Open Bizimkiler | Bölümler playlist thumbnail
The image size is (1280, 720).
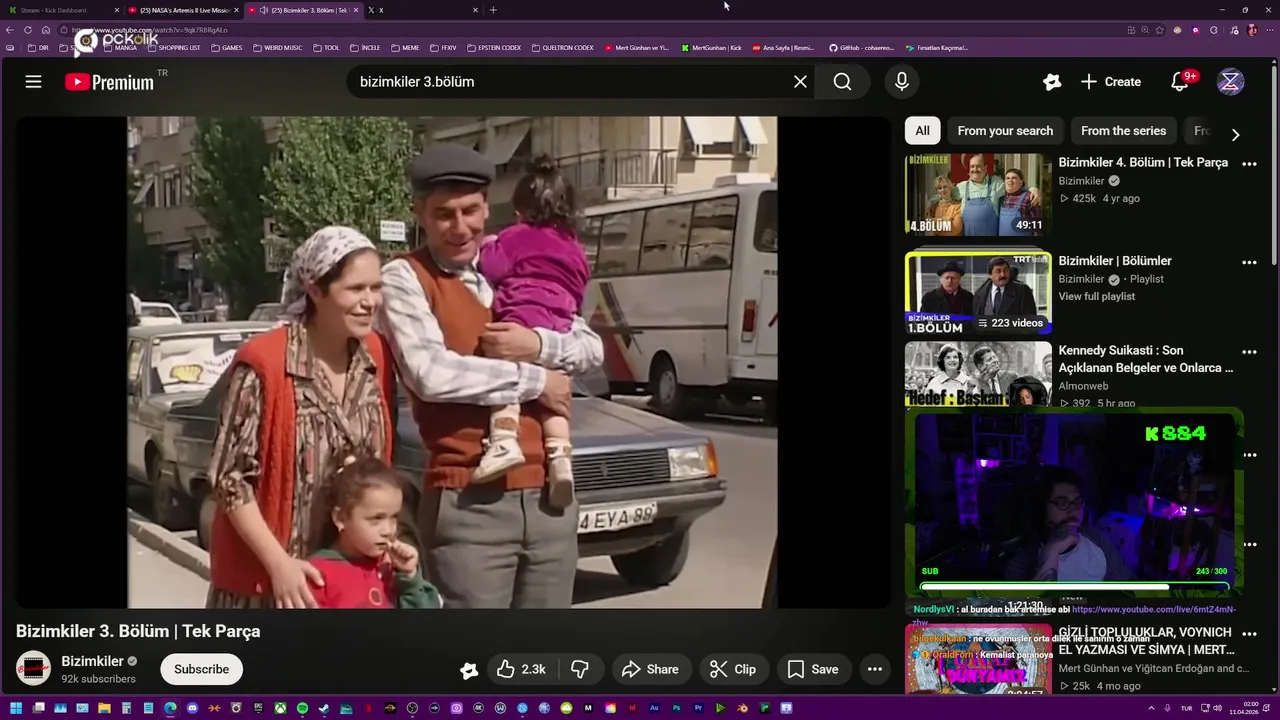click(978, 292)
